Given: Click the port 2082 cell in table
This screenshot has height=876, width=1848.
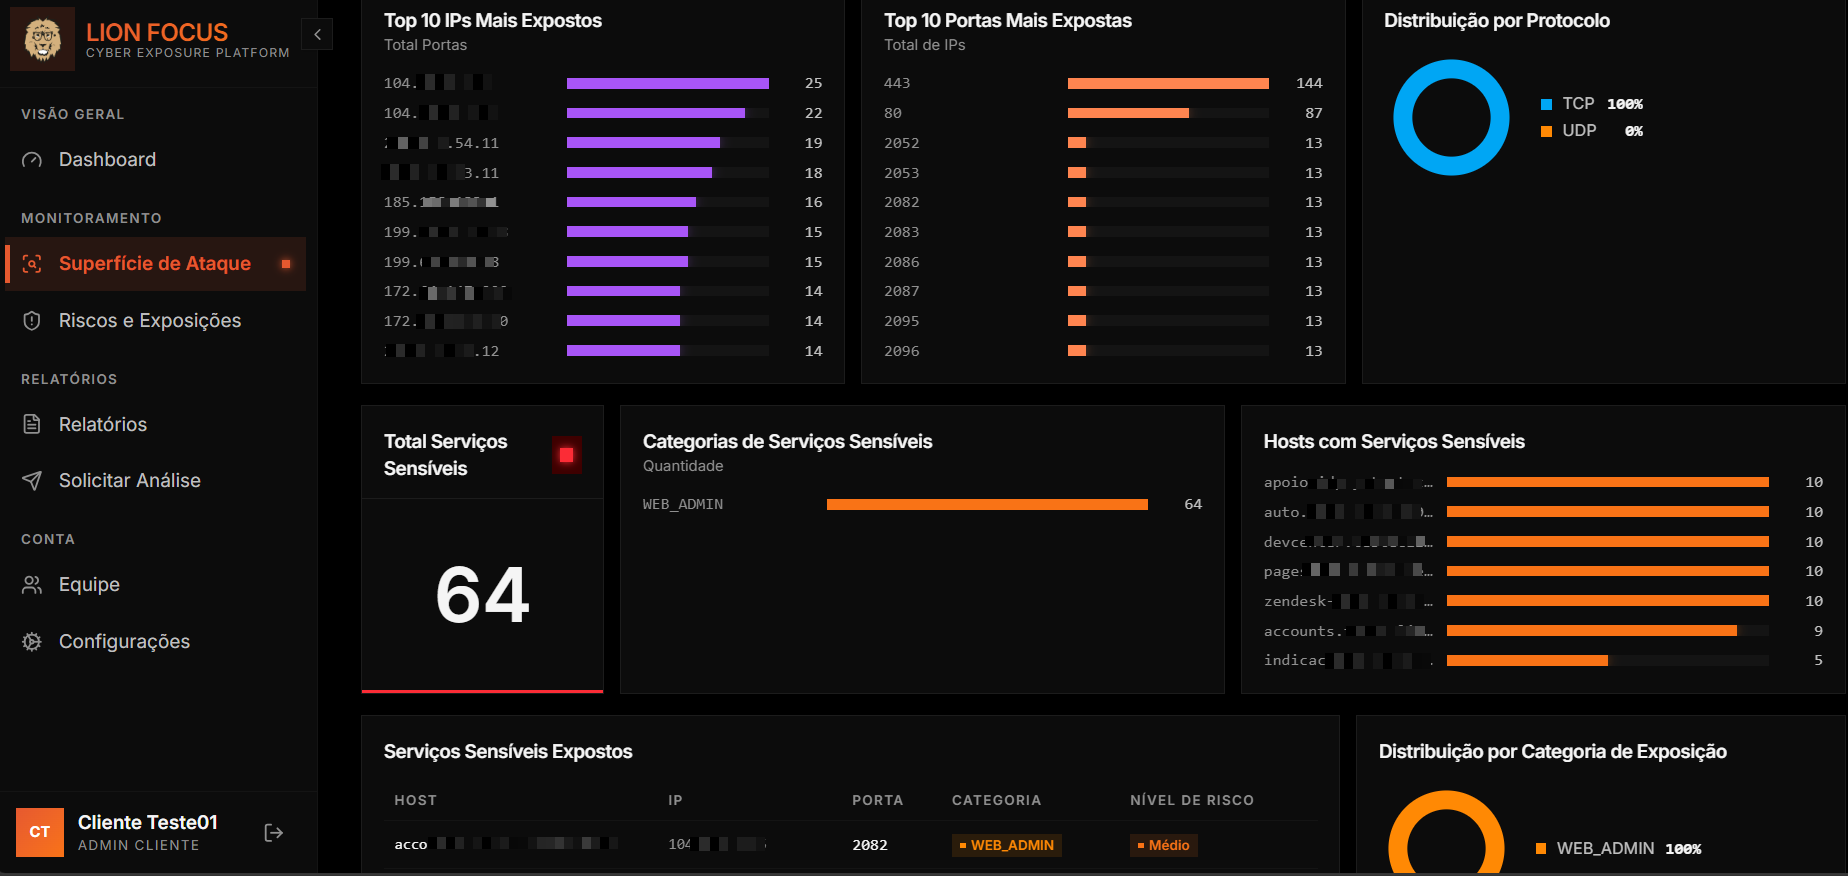Looking at the screenshot, I should click(x=870, y=845).
